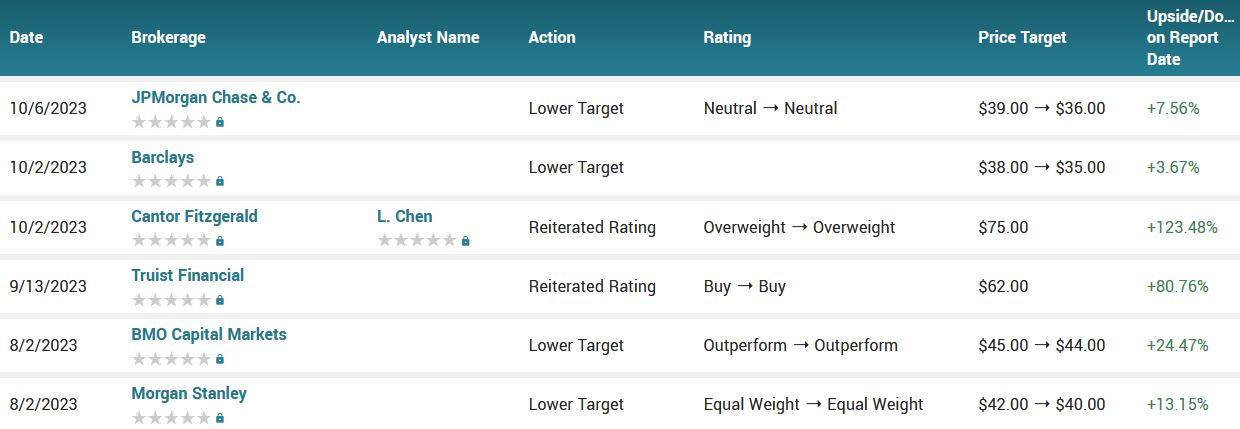The width and height of the screenshot is (1240, 429).
Task: Click the Brokerage column header
Action: pyautogui.click(x=168, y=37)
